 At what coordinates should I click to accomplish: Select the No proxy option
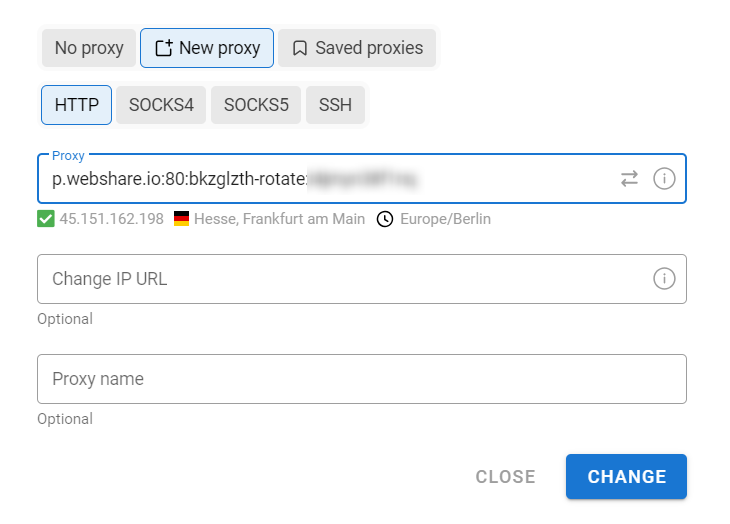pyautogui.click(x=89, y=48)
